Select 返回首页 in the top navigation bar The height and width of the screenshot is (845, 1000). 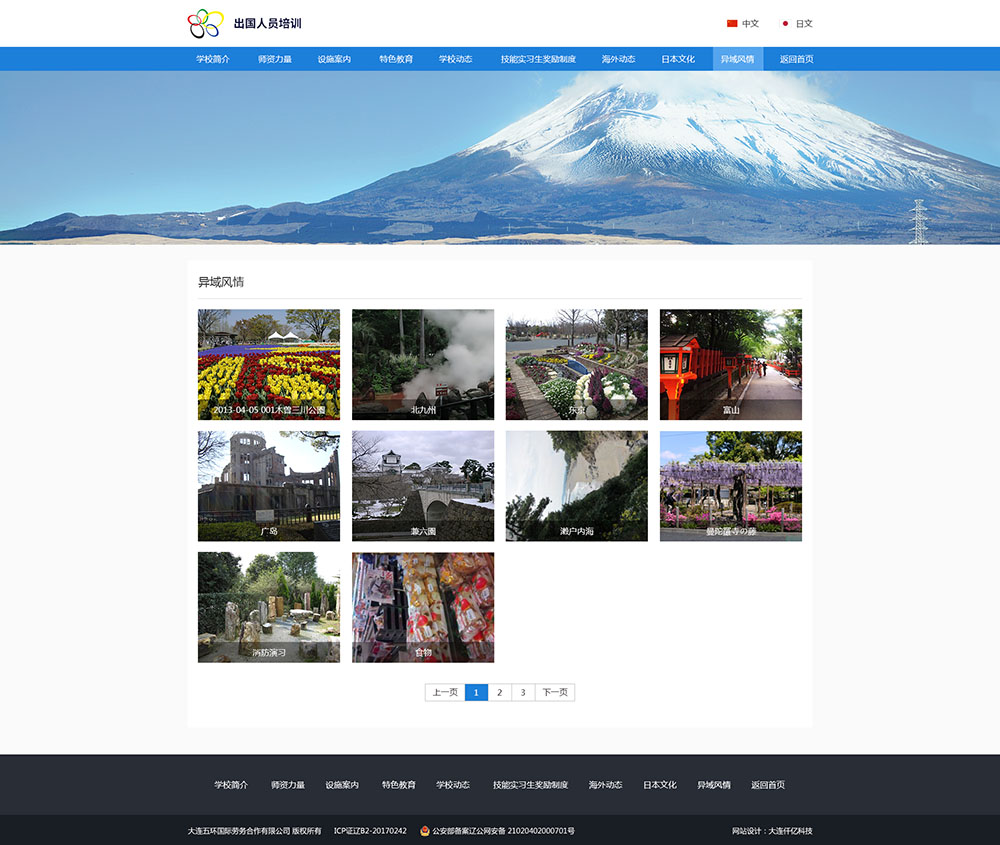[796, 59]
